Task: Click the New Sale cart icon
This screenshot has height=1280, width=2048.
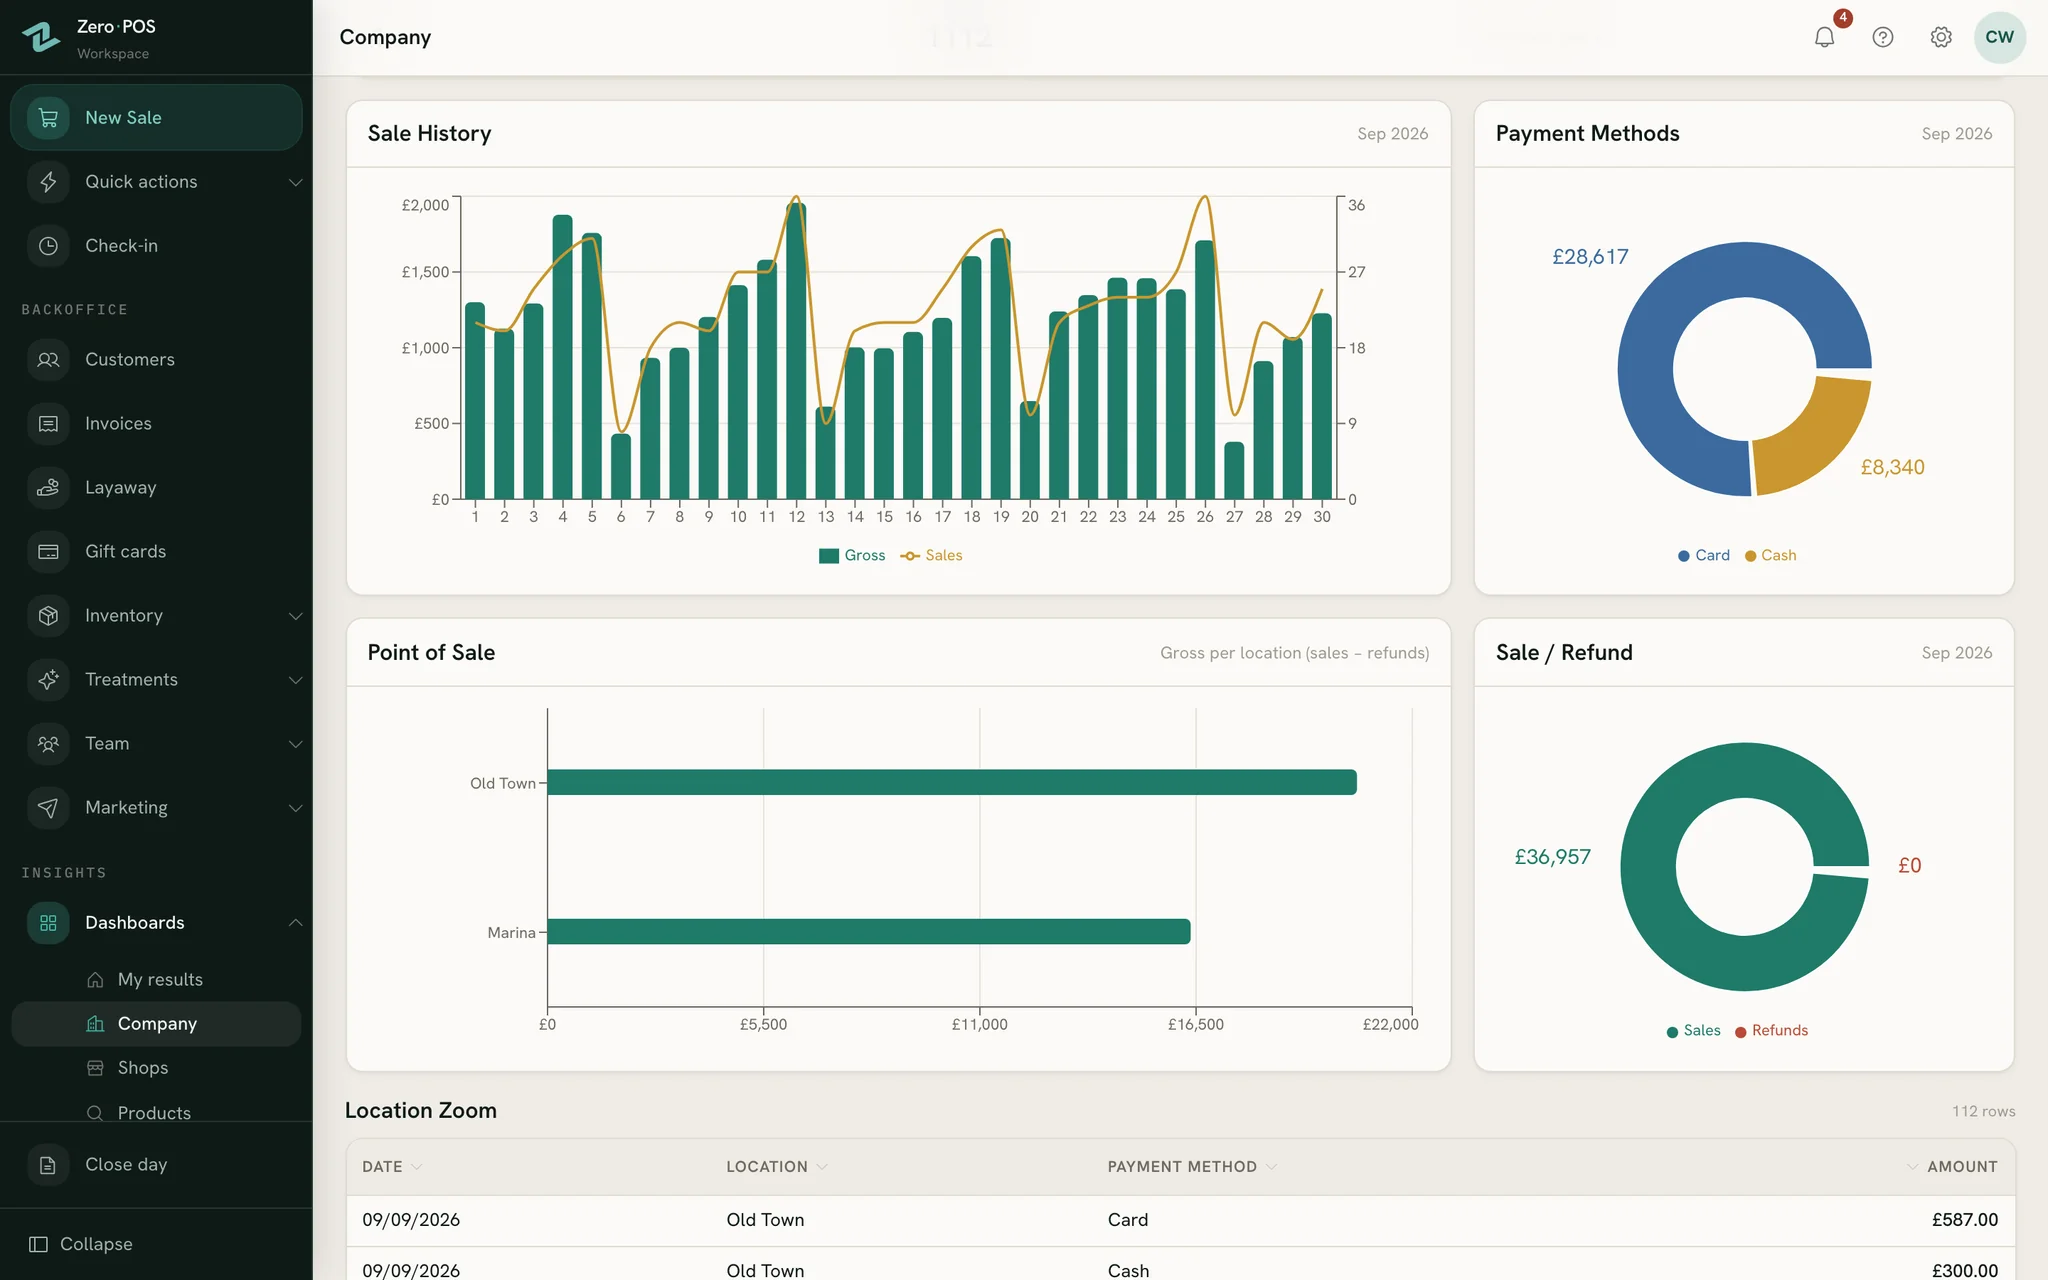Action: click(x=48, y=118)
